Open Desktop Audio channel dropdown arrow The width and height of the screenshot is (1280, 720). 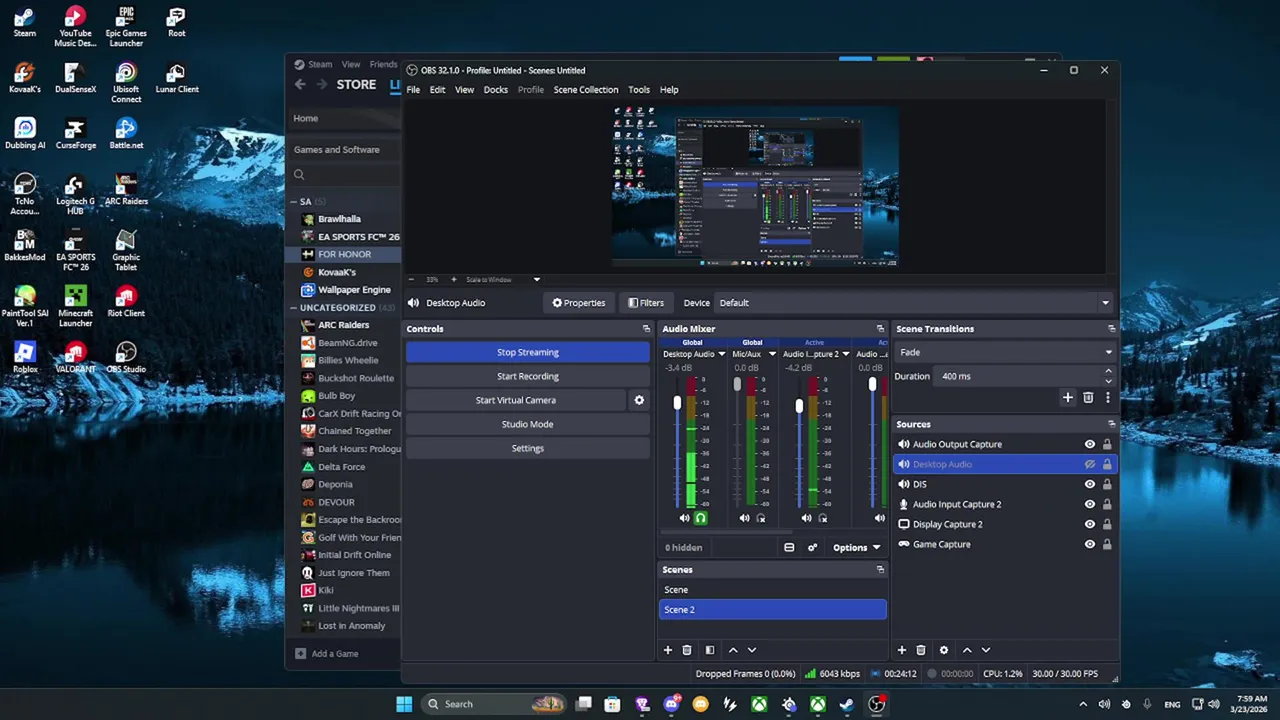coord(720,354)
